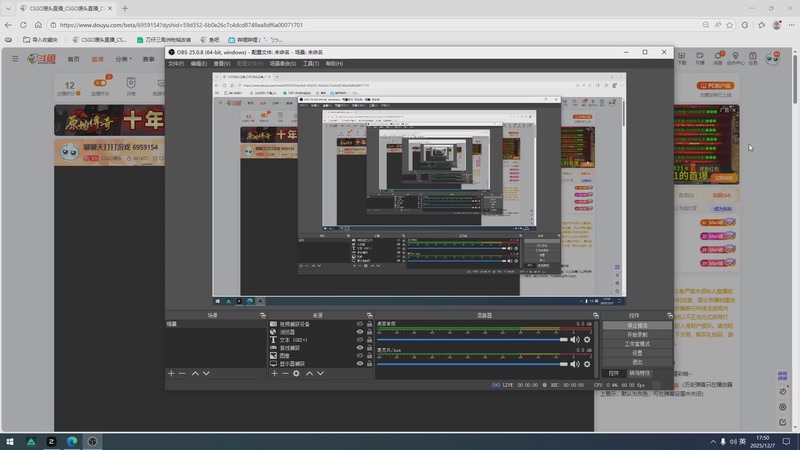Toggle visibility of image source

(x=360, y=356)
